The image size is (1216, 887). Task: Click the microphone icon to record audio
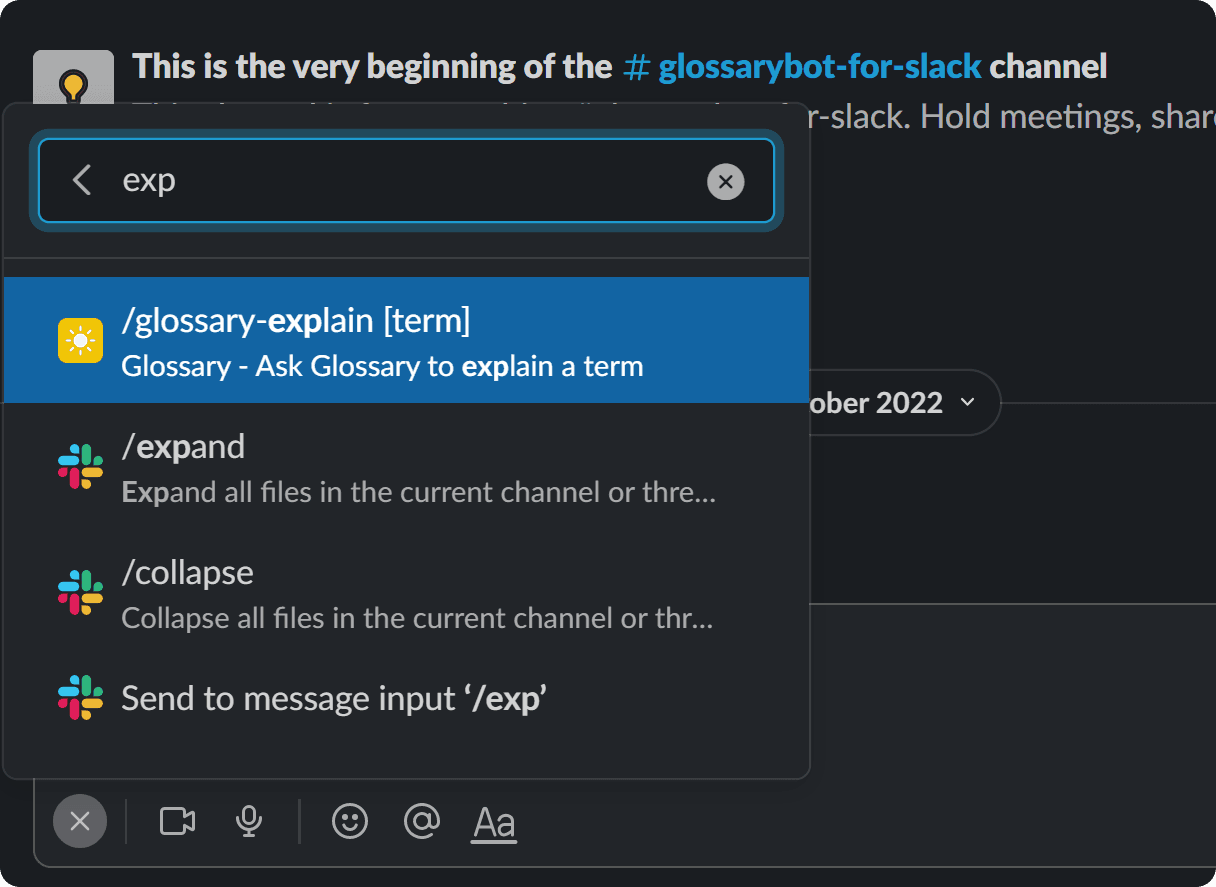[x=248, y=821]
